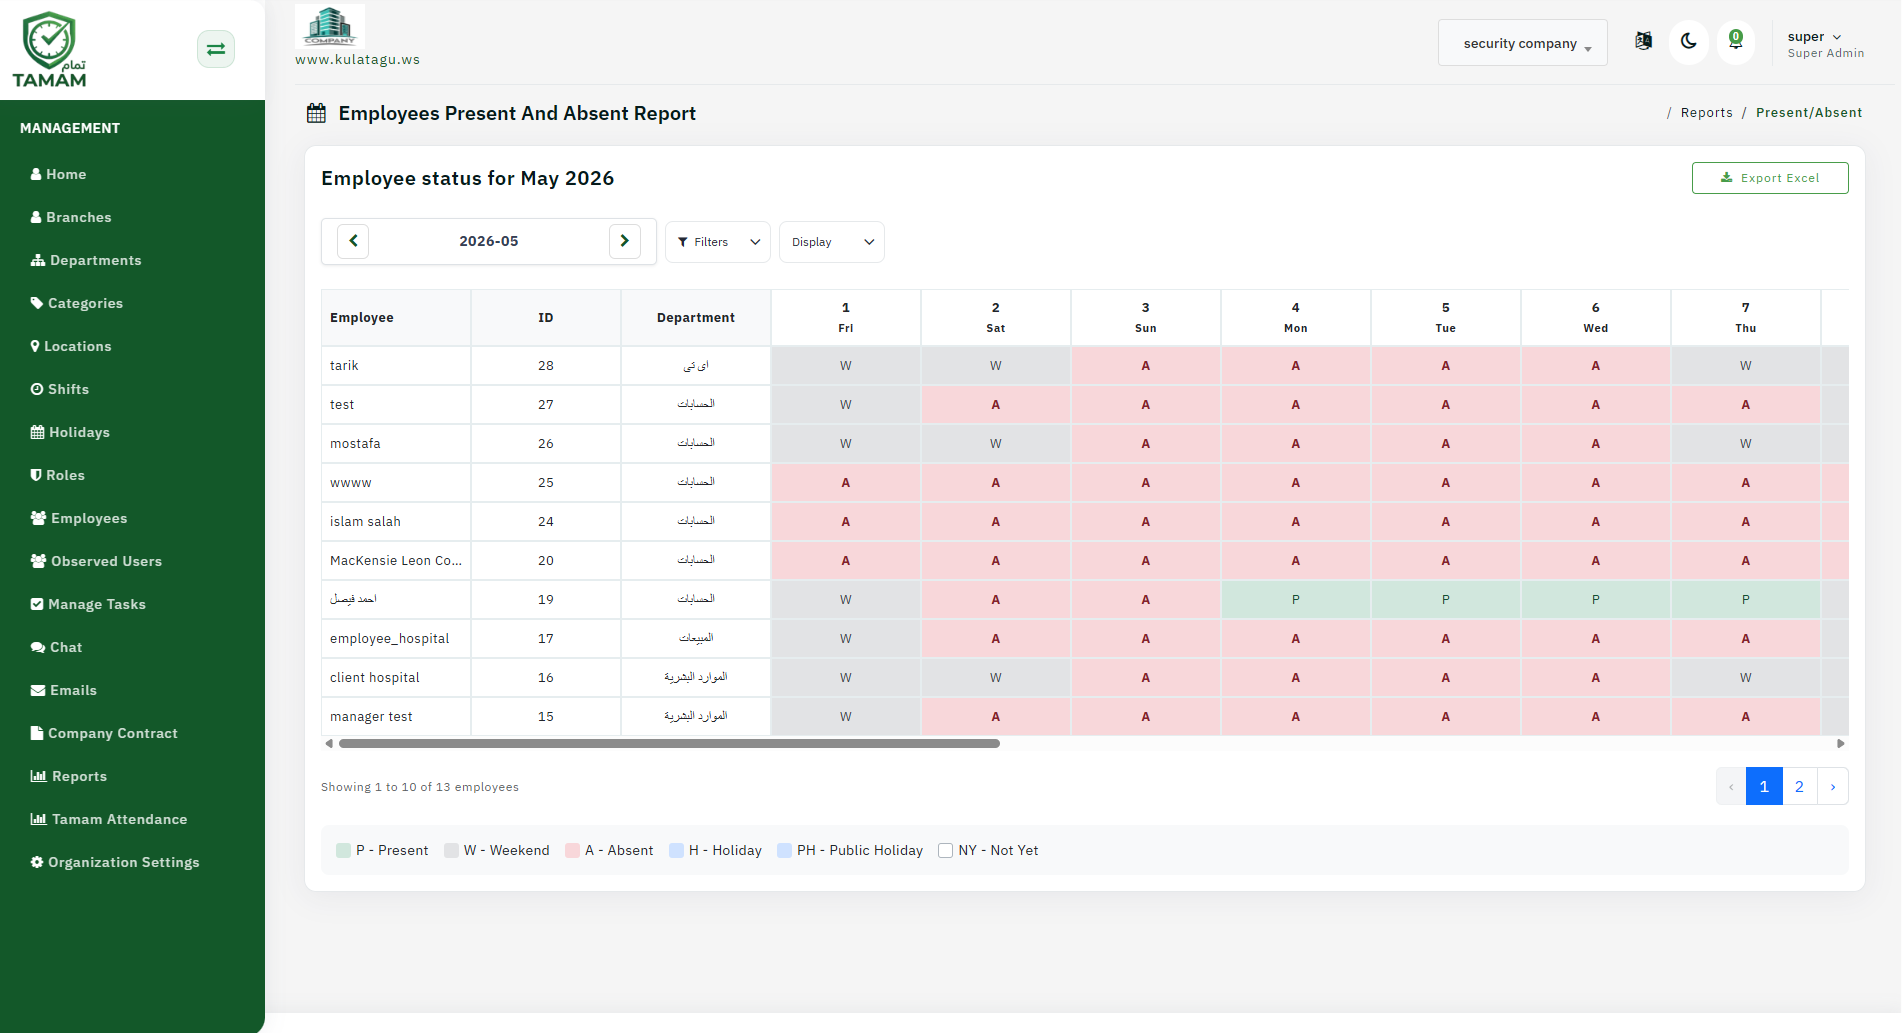Click the P - Present green swatch

[x=344, y=851]
